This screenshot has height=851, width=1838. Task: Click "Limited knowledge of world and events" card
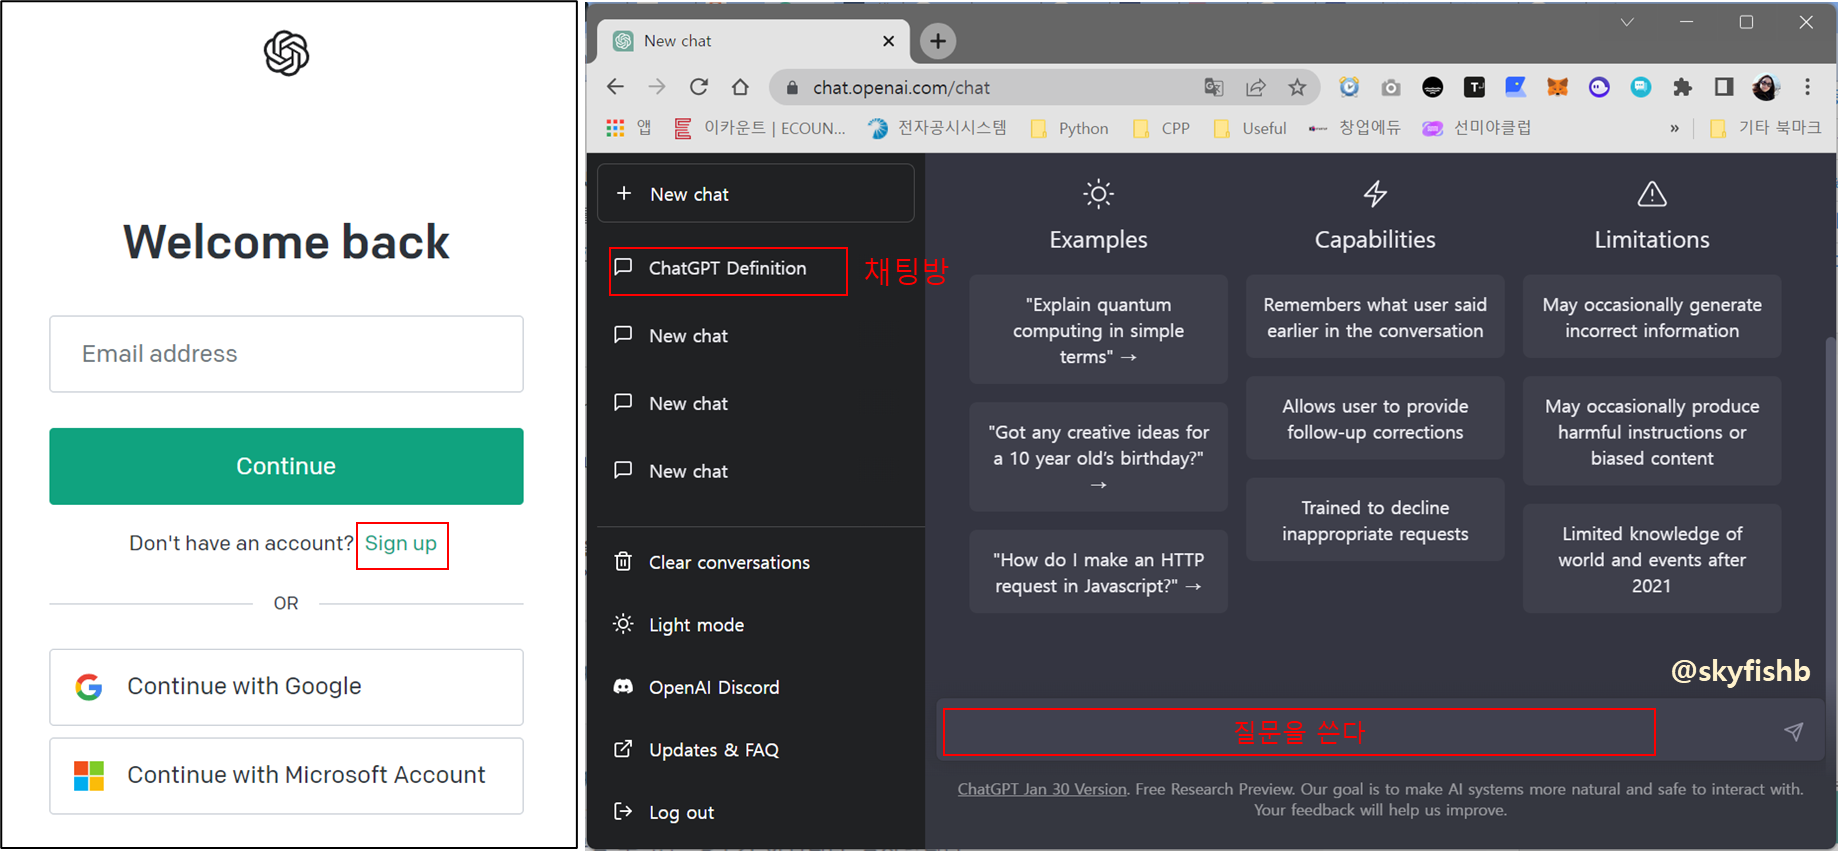click(x=1652, y=559)
